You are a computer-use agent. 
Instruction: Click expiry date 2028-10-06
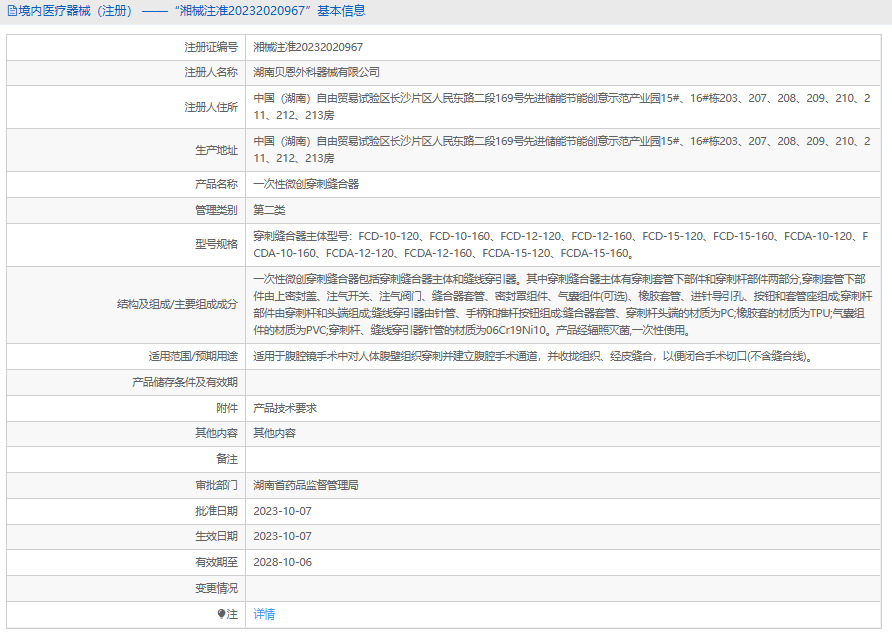tap(283, 562)
